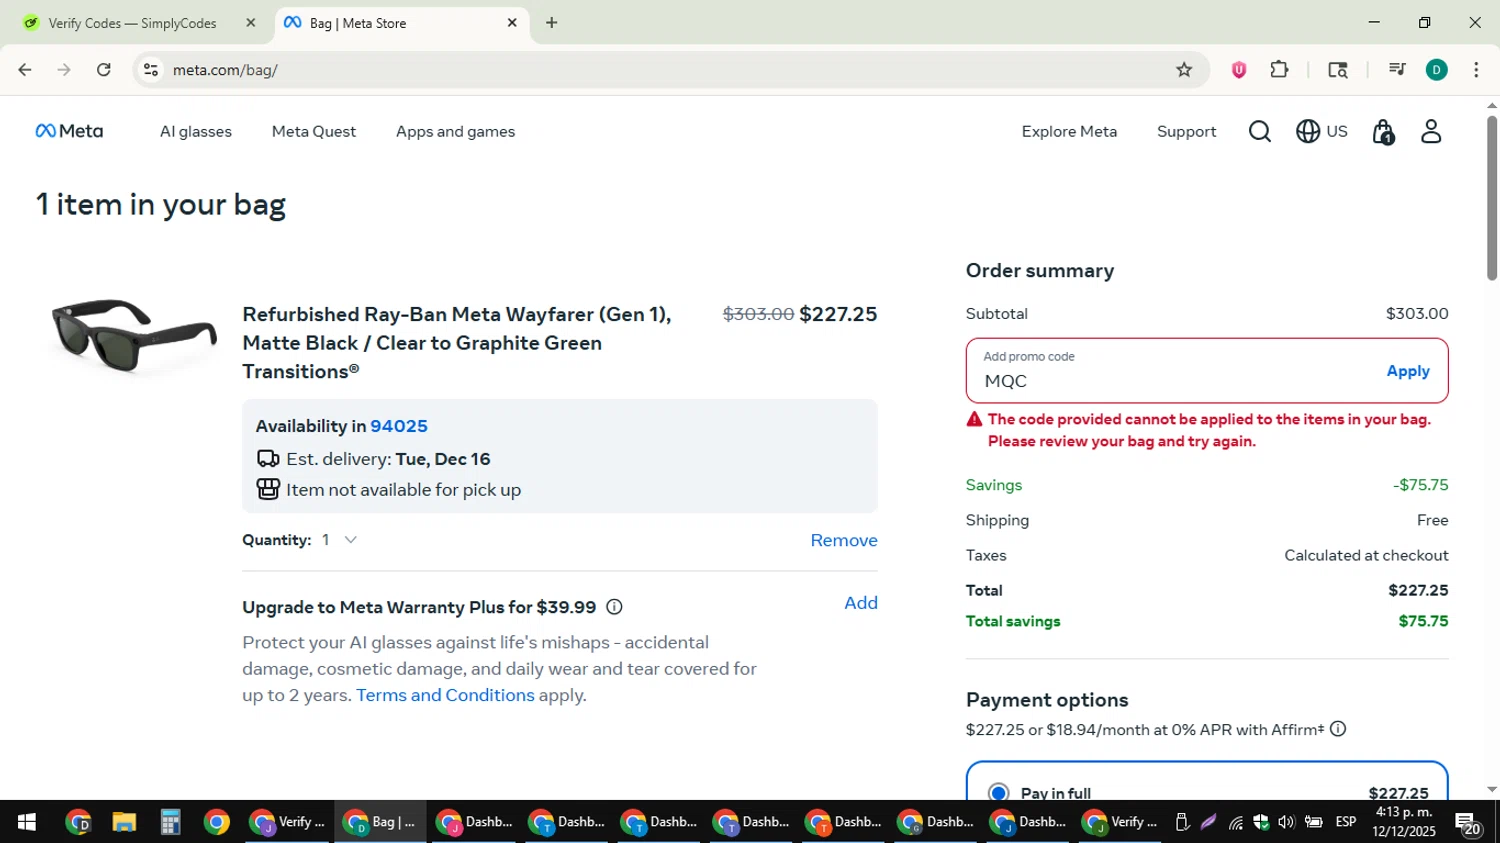Open the Windows Start menu

click(27, 822)
